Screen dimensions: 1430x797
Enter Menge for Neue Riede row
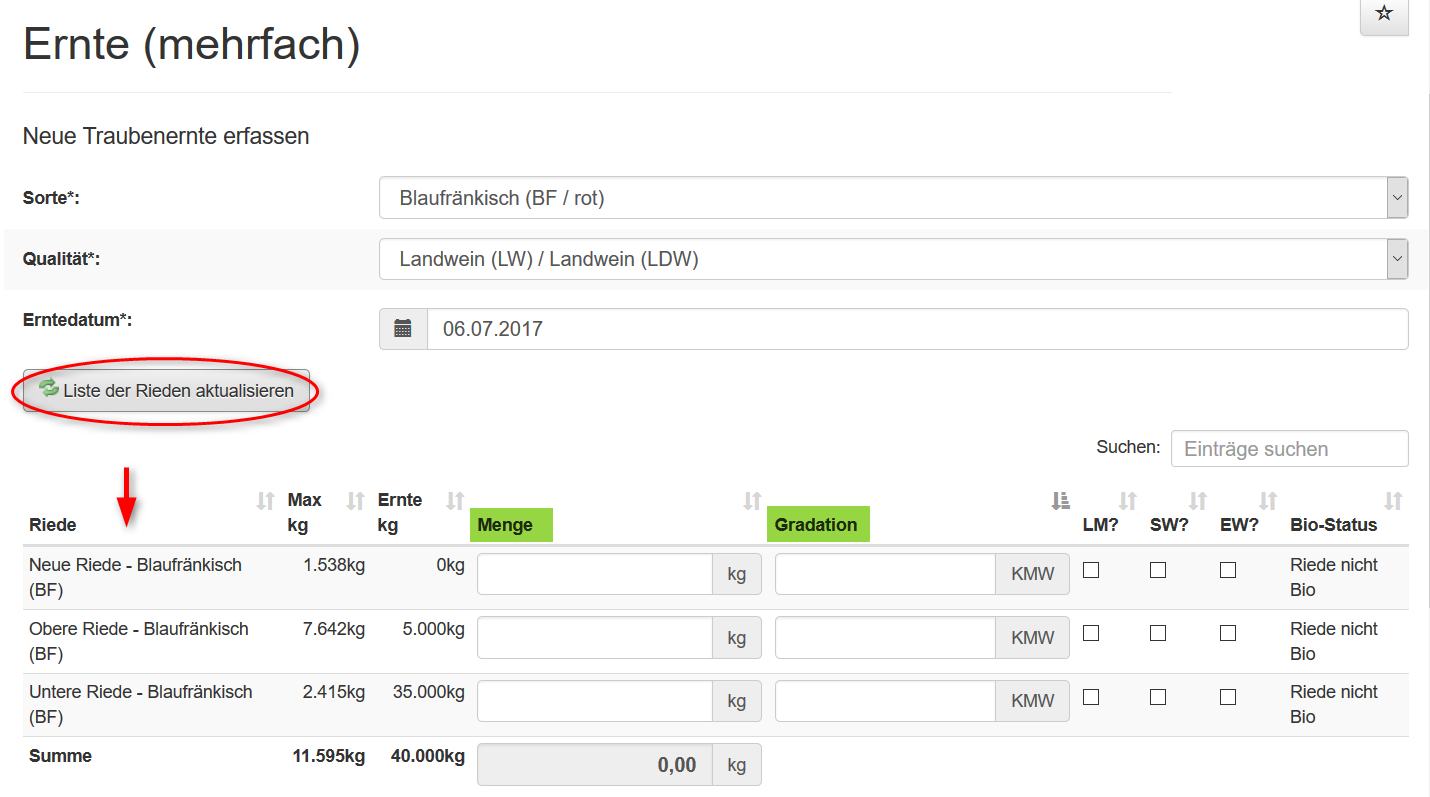[x=595, y=575]
